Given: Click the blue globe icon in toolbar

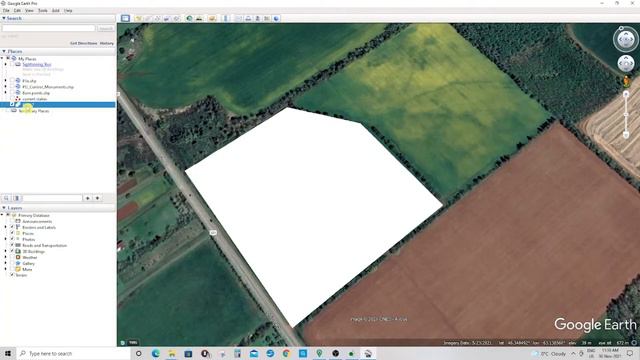Looking at the screenshot, I should [277, 18].
